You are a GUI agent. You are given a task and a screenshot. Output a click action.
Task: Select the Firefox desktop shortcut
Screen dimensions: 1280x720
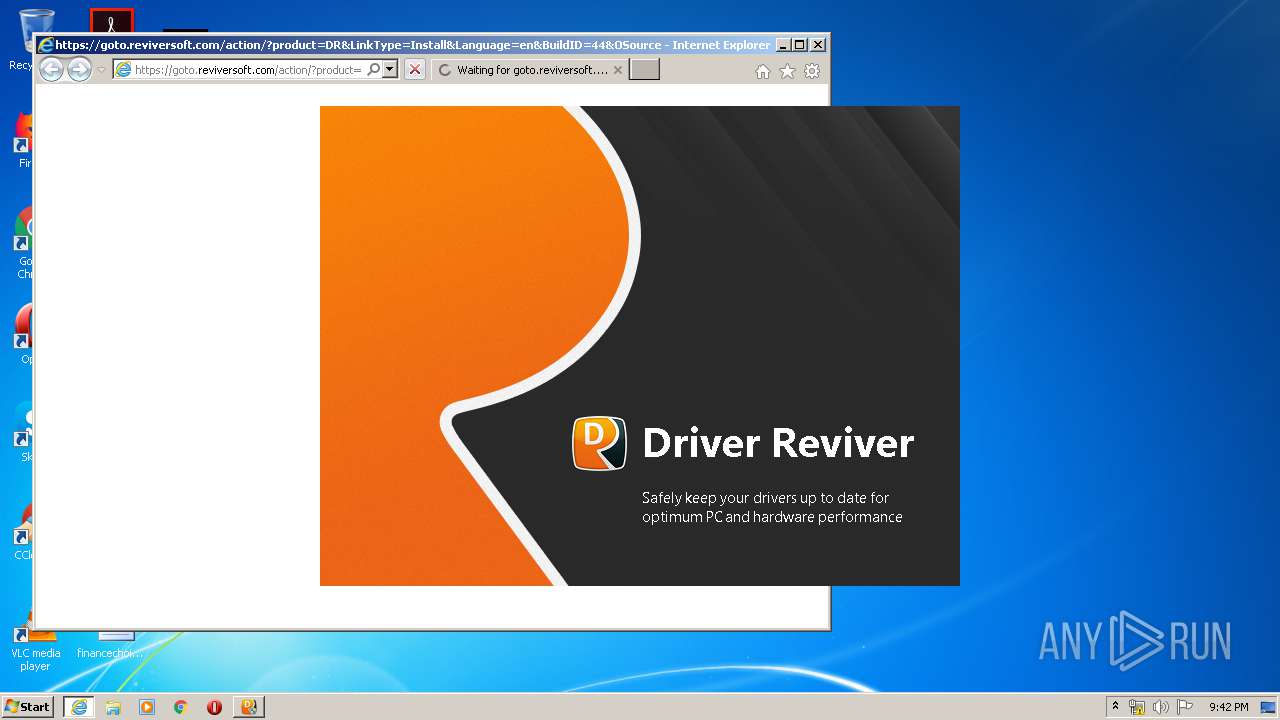(24, 140)
